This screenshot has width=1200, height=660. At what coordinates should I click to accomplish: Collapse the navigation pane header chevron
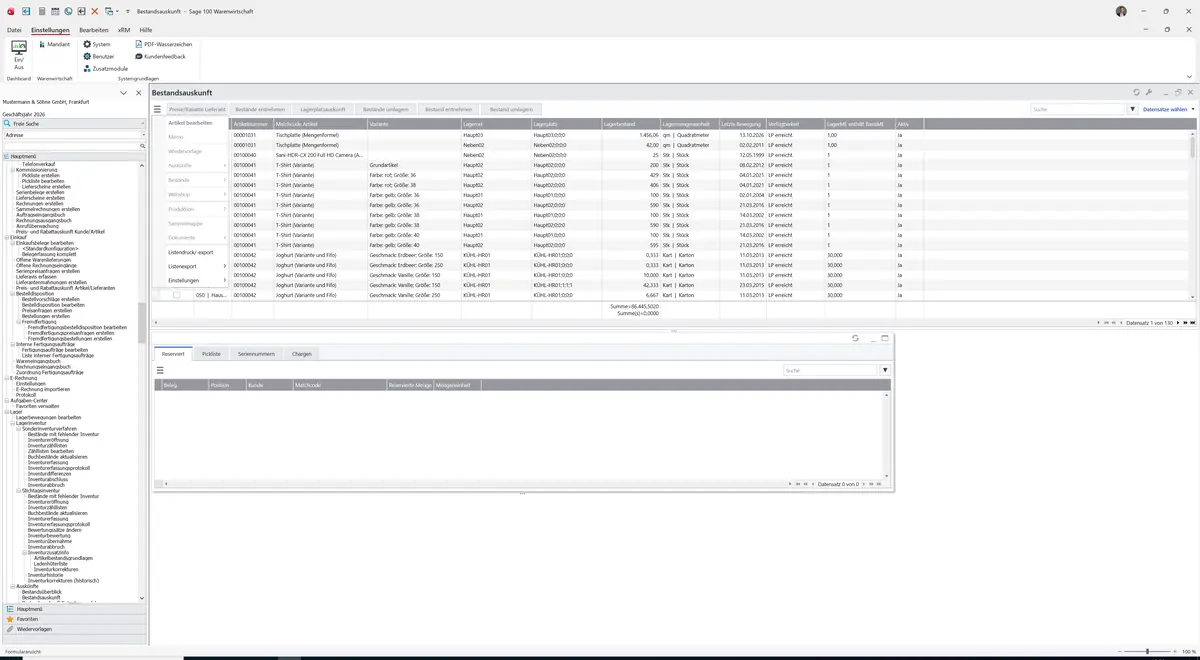pos(123,93)
